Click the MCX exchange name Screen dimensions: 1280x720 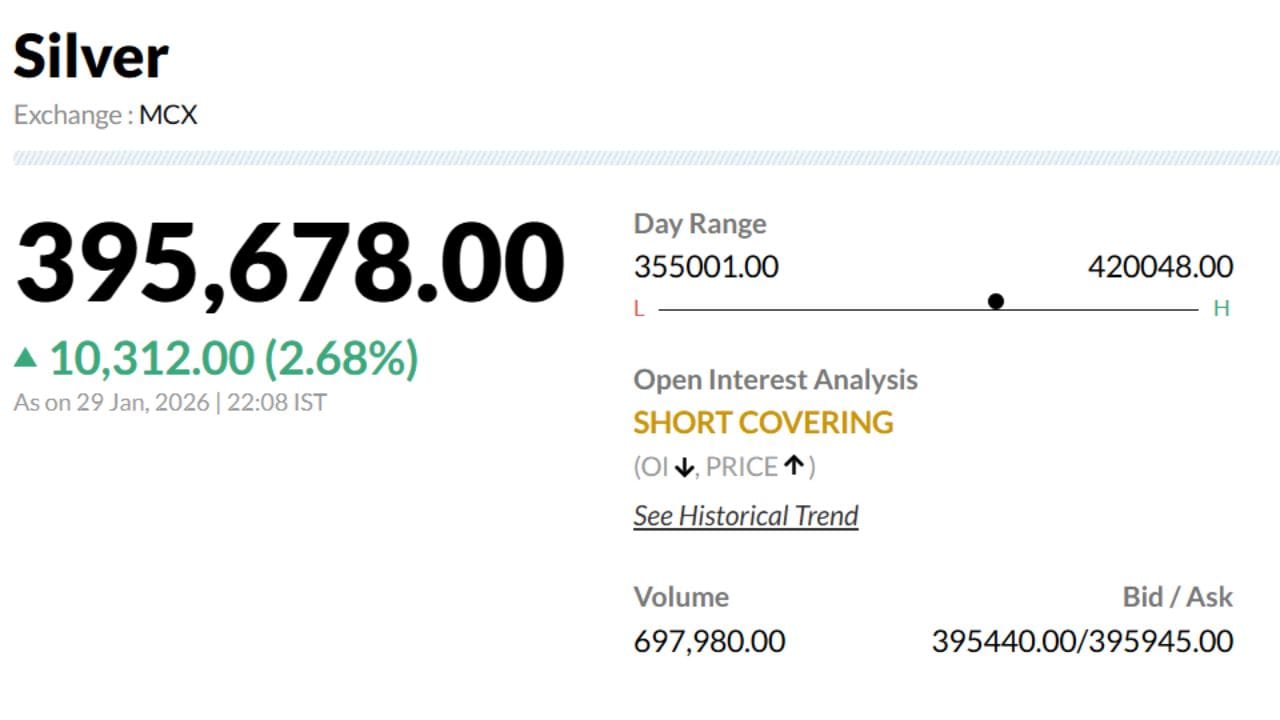(168, 115)
